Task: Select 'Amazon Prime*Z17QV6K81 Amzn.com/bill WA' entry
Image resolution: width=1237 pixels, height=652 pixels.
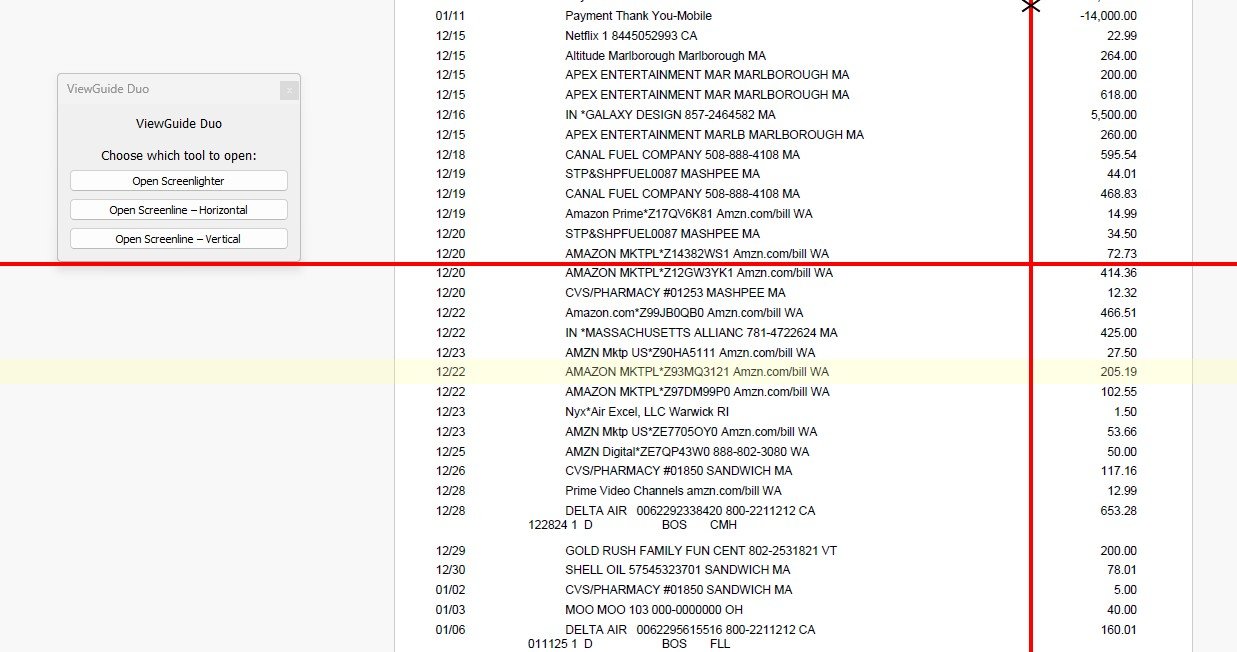Action: click(x=688, y=214)
